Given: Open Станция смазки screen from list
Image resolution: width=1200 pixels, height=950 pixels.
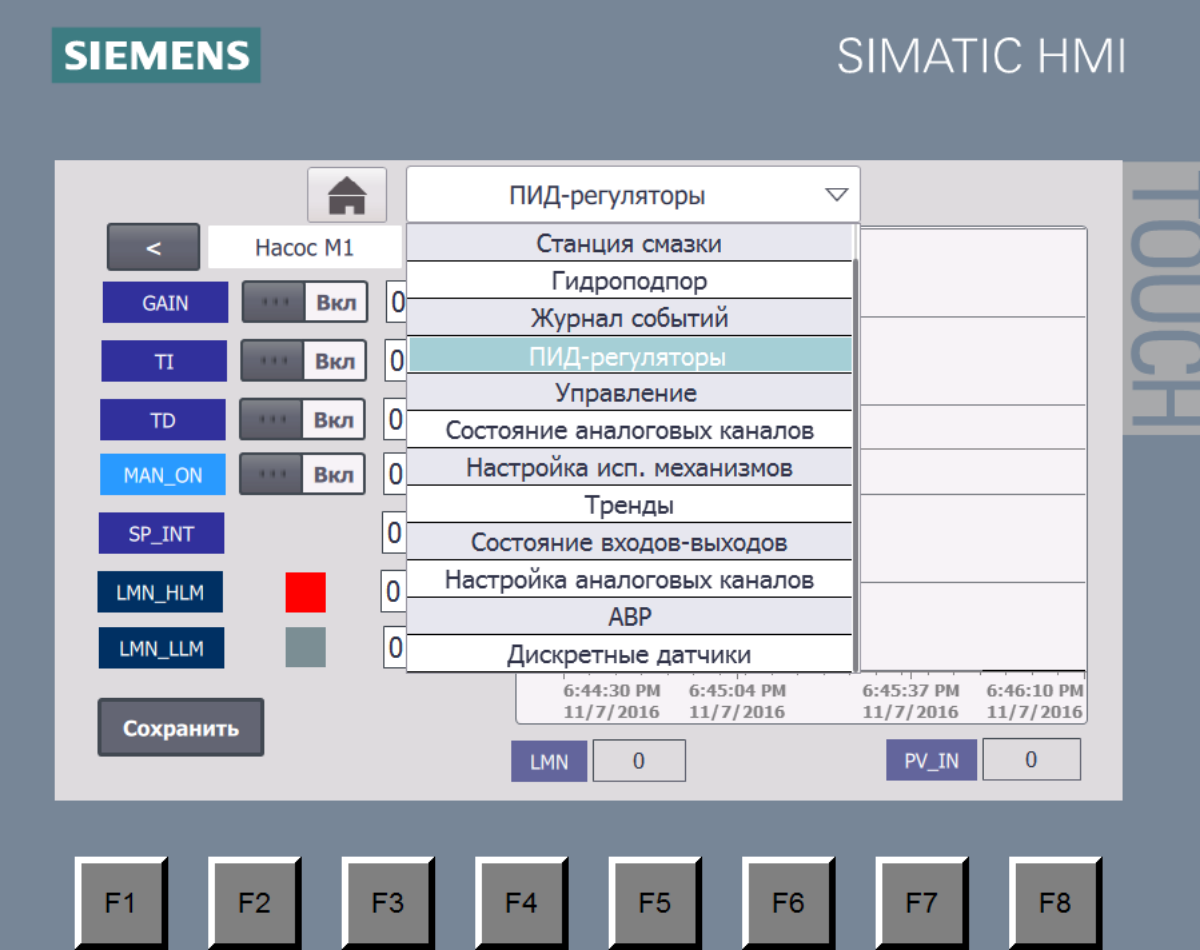Looking at the screenshot, I should (x=629, y=243).
